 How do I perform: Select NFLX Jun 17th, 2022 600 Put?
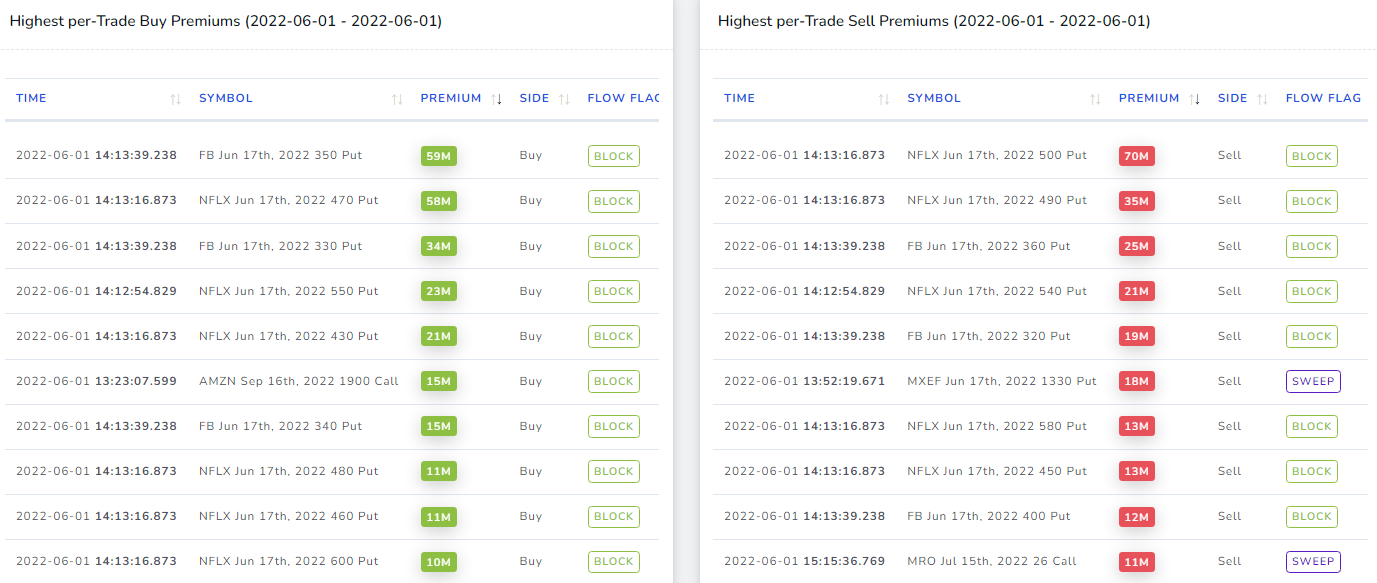pyautogui.click(x=289, y=560)
